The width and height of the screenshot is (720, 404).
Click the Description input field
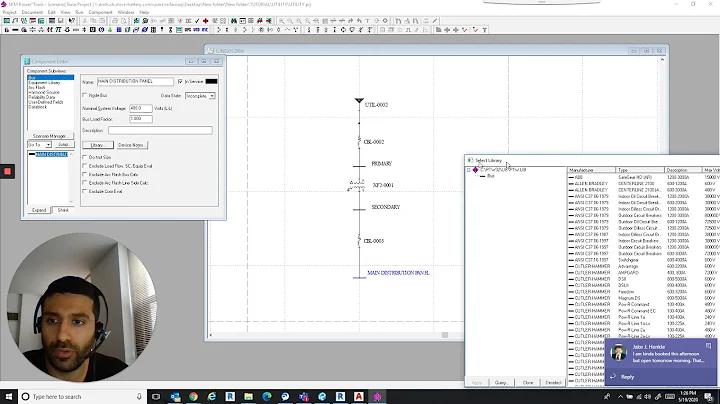pos(160,130)
